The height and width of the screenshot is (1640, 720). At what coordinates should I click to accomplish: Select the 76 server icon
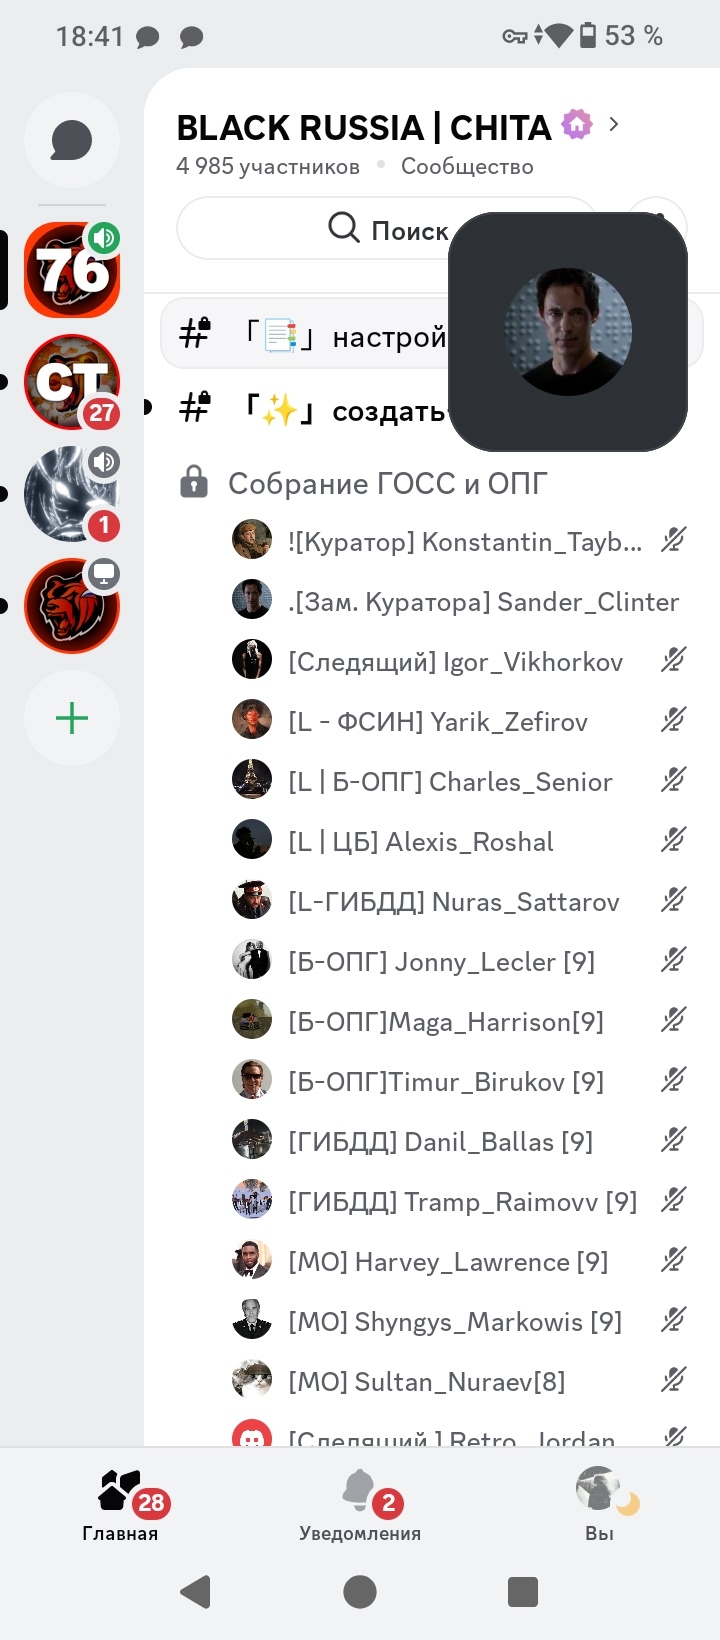72,270
